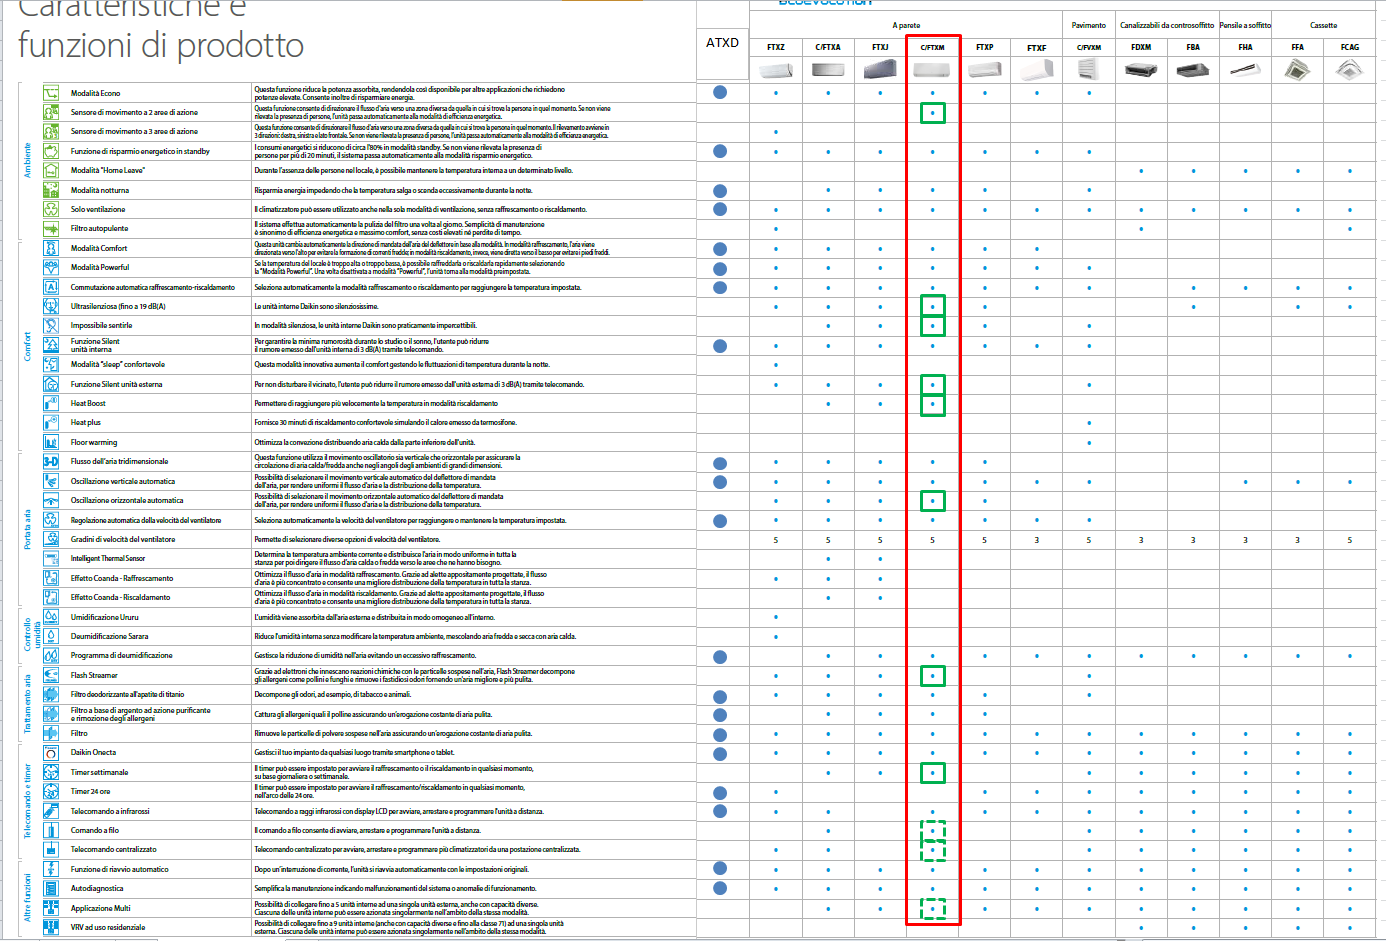1386x941 pixels.
Task: Click the FFA cassette unit image
Action: [1297, 70]
